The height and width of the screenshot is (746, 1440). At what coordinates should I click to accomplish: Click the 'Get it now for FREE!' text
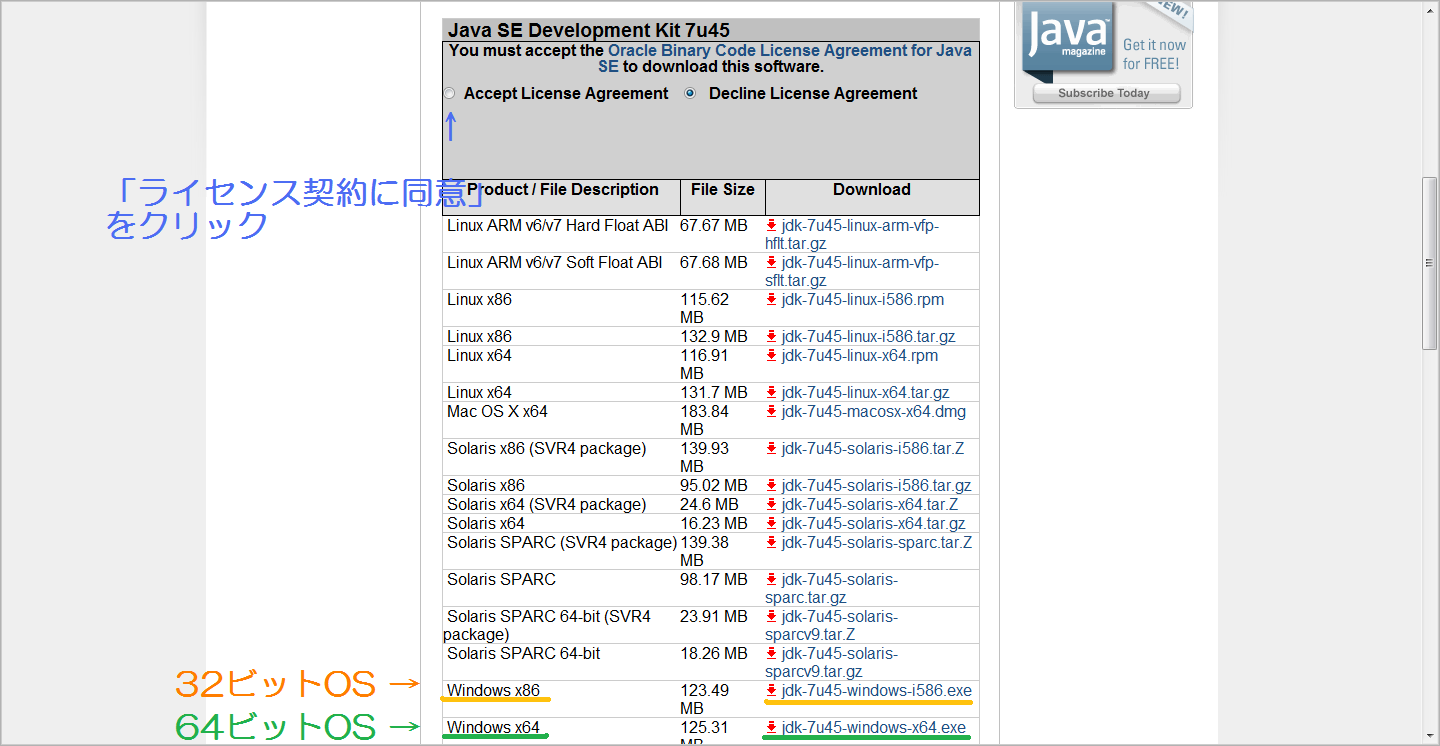(1153, 54)
